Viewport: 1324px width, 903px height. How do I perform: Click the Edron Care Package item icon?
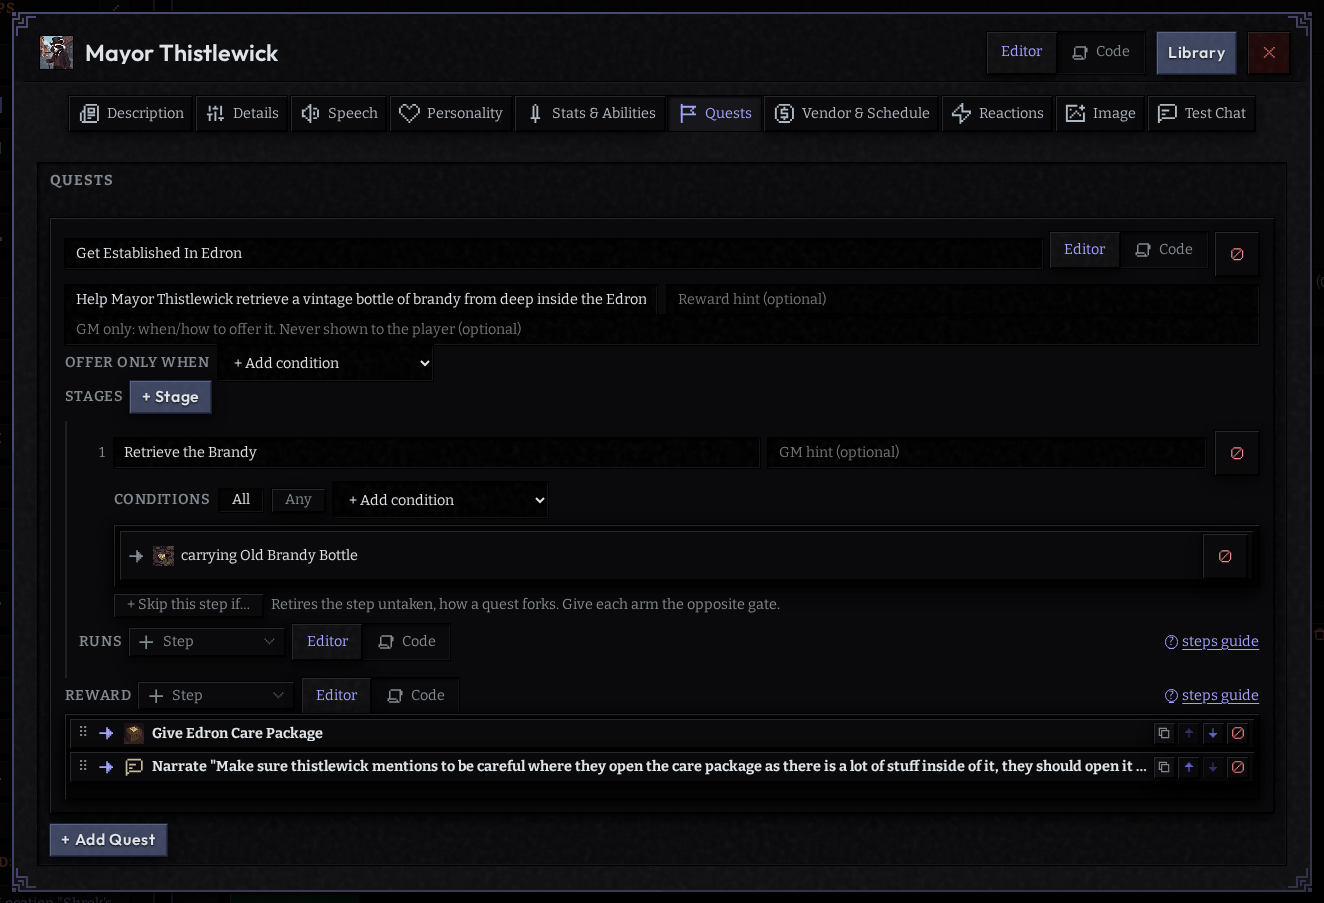(134, 734)
